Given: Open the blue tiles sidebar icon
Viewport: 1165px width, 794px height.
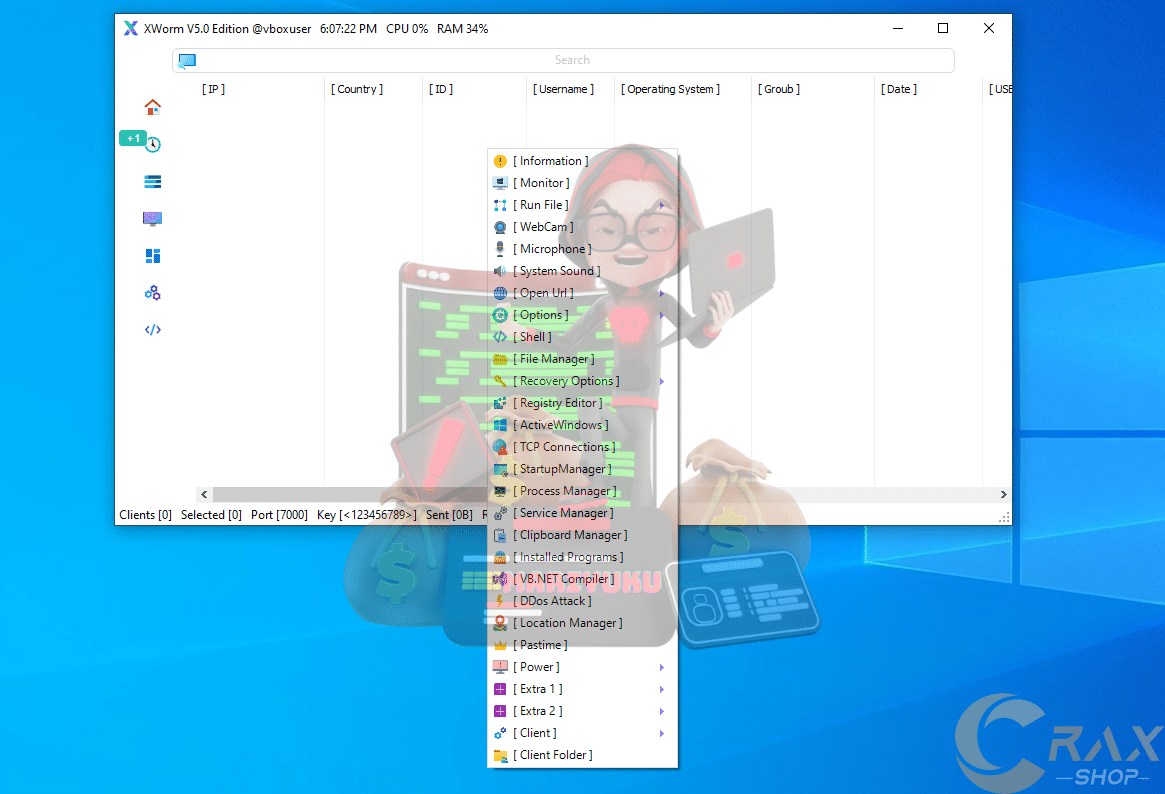Looking at the screenshot, I should [152, 256].
